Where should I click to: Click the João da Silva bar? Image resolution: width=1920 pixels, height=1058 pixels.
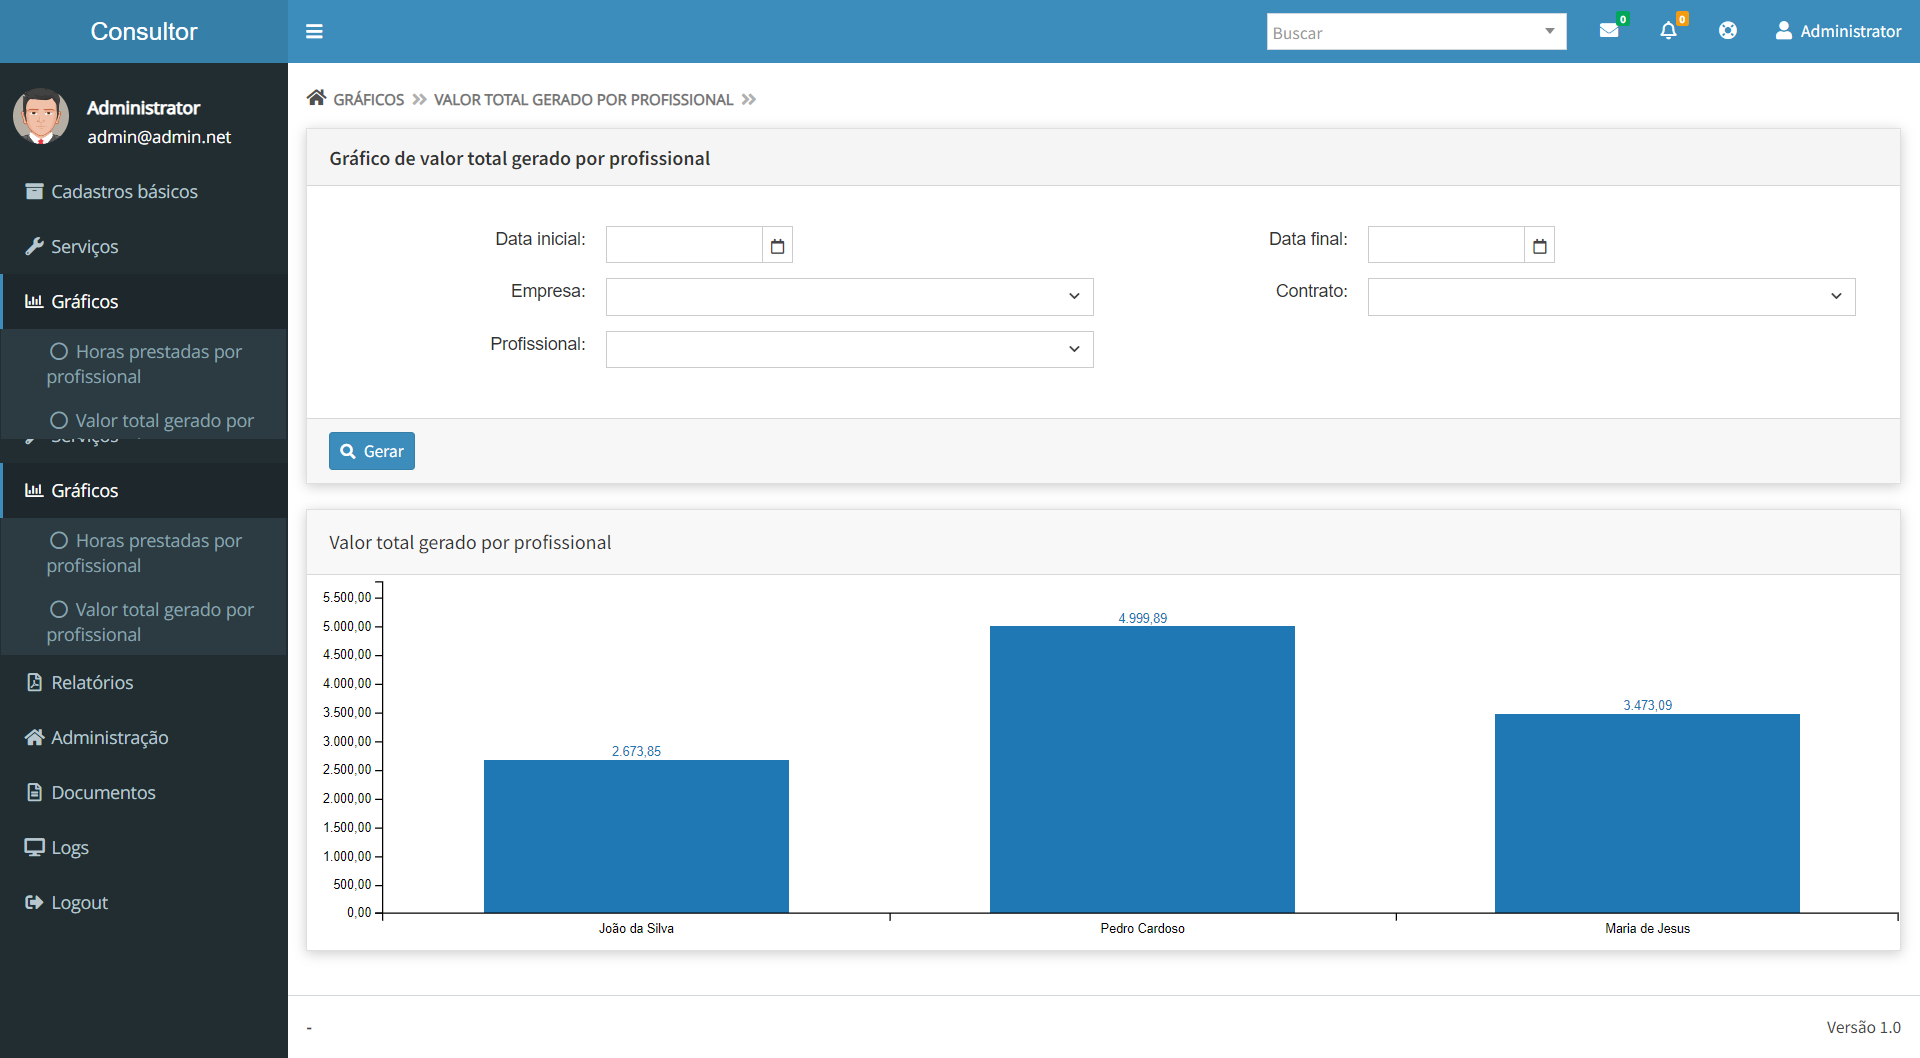tap(636, 836)
